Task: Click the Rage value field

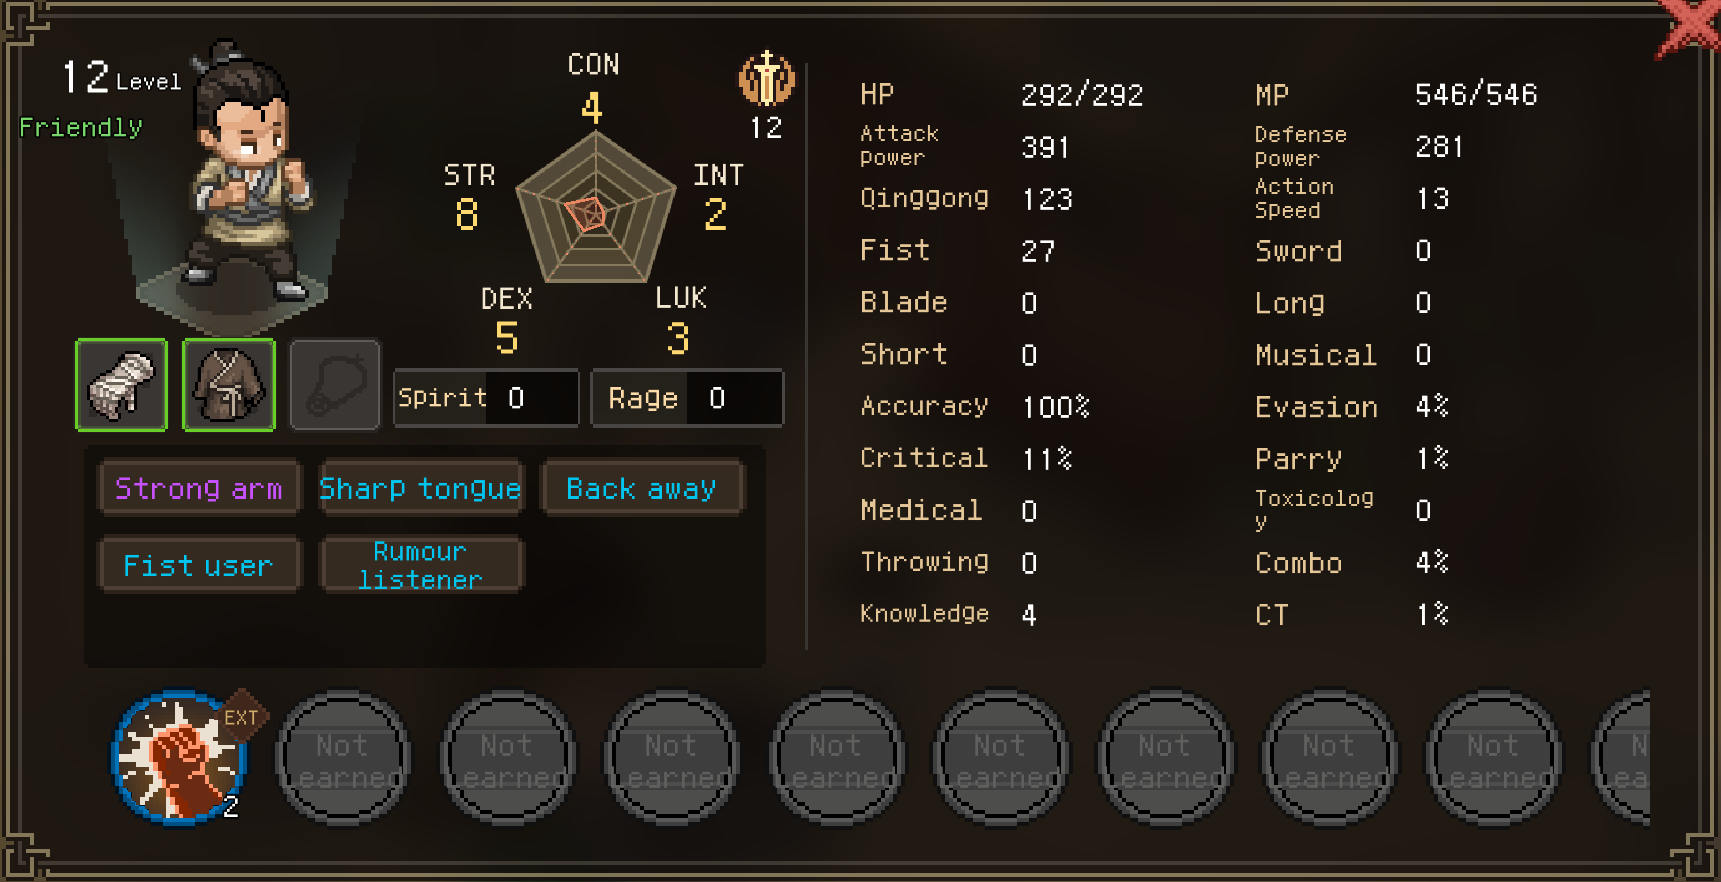Action: point(687,398)
